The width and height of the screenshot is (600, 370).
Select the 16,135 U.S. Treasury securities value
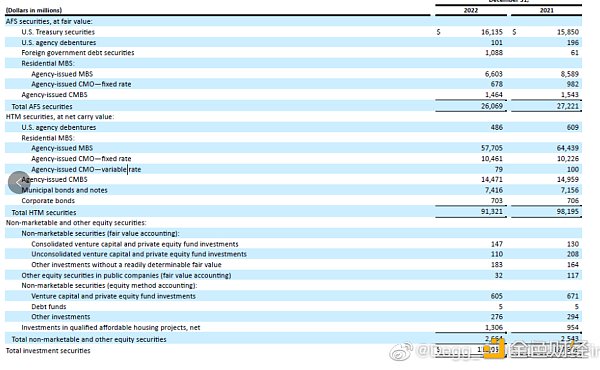[x=492, y=32]
